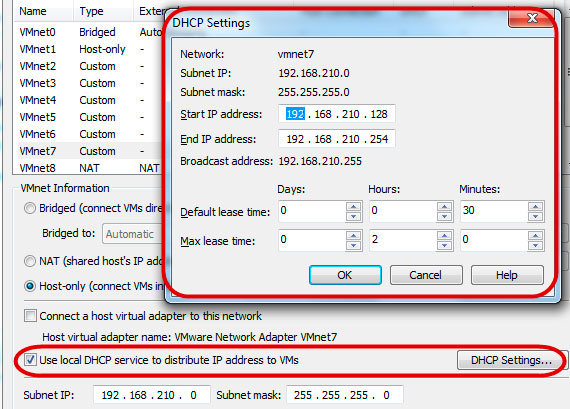Select the Host-only radio option
Image resolution: width=570 pixels, height=409 pixels.
[x=30, y=286]
